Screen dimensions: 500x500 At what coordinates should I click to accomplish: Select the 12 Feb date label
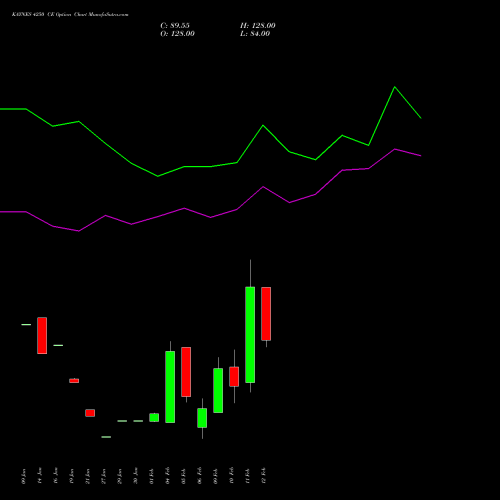(264, 476)
